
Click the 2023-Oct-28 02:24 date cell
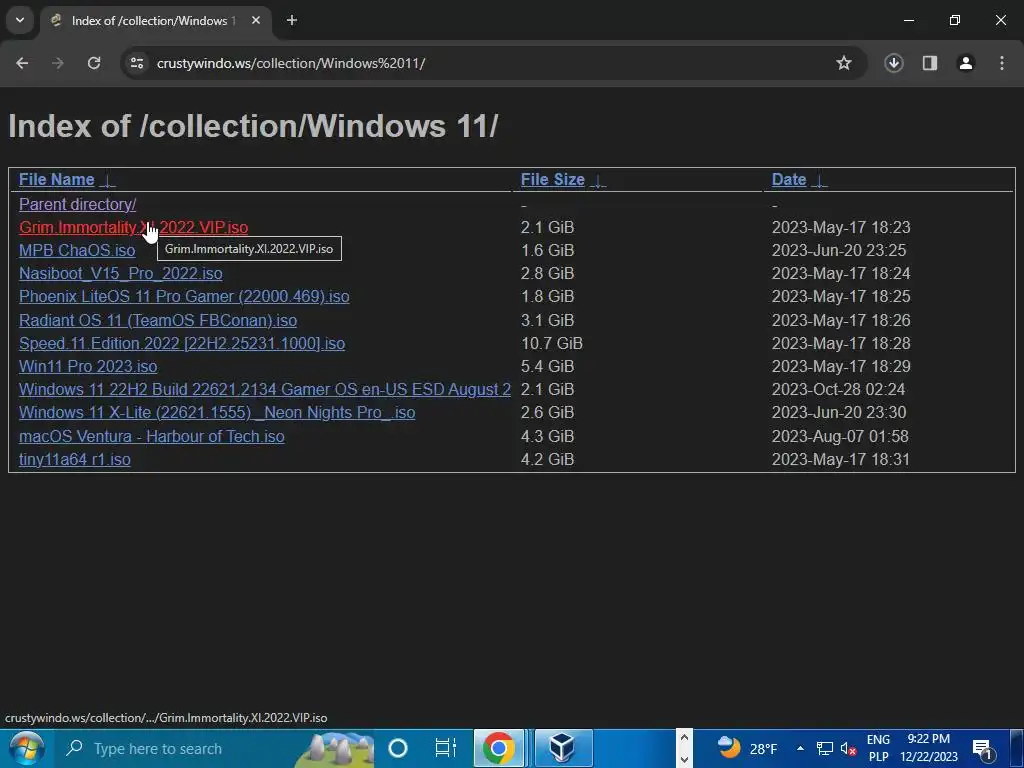[x=839, y=389]
